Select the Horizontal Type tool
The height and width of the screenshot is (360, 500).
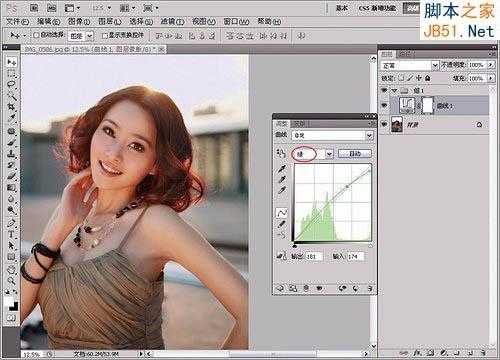tap(12, 234)
